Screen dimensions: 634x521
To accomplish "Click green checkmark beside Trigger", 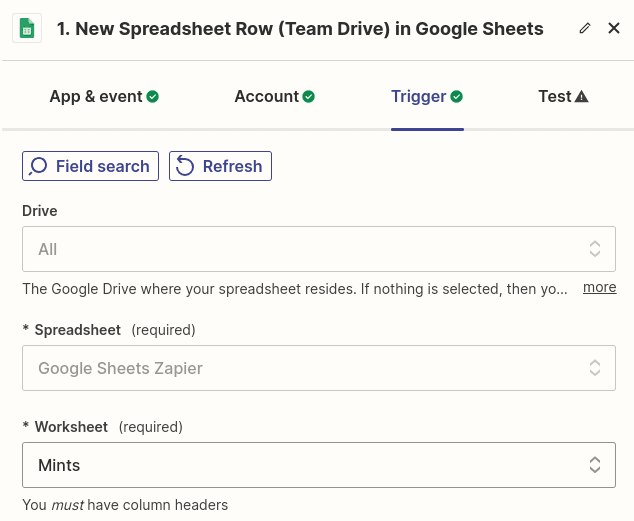I will pyautogui.click(x=457, y=97).
